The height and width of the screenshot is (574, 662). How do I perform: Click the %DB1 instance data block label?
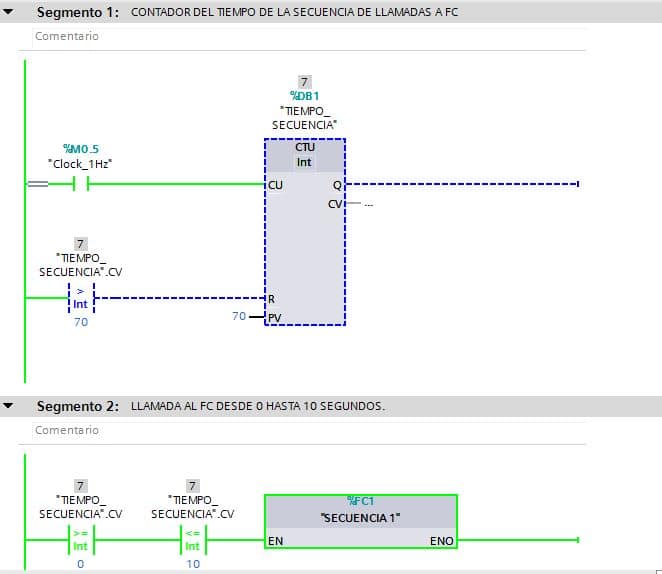pos(304,96)
